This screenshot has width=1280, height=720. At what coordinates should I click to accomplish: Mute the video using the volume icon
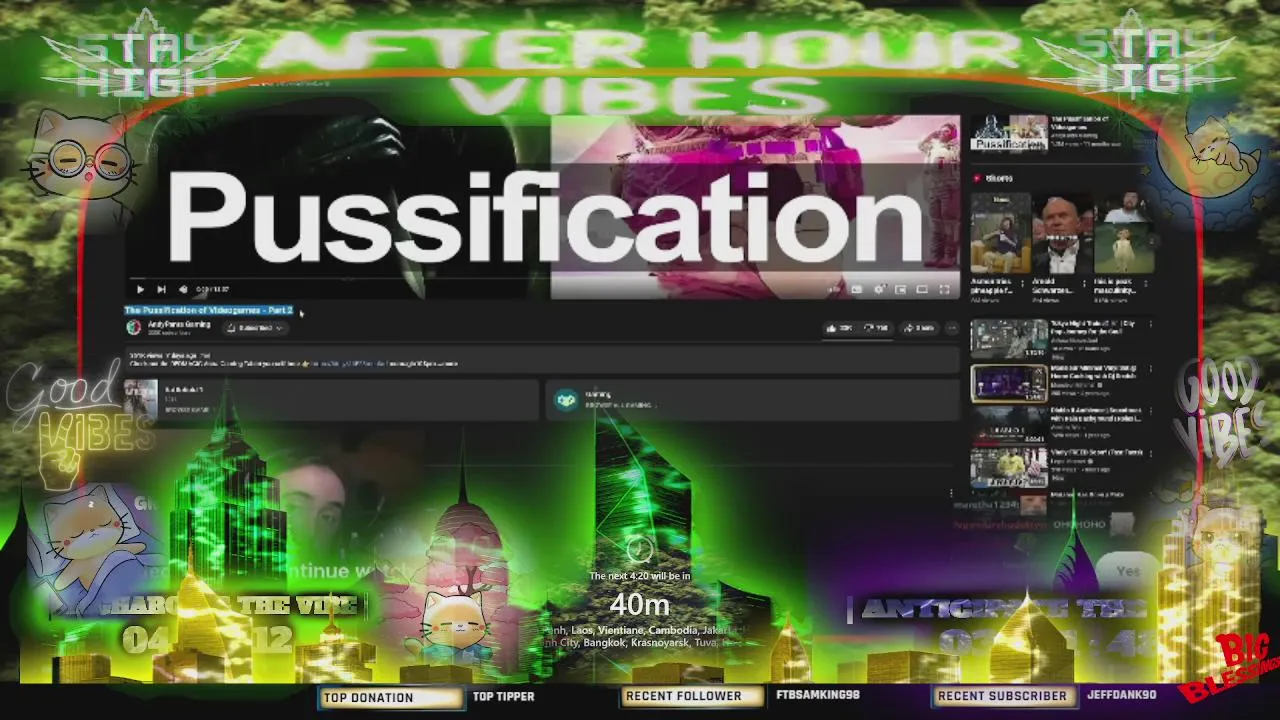pos(182,289)
